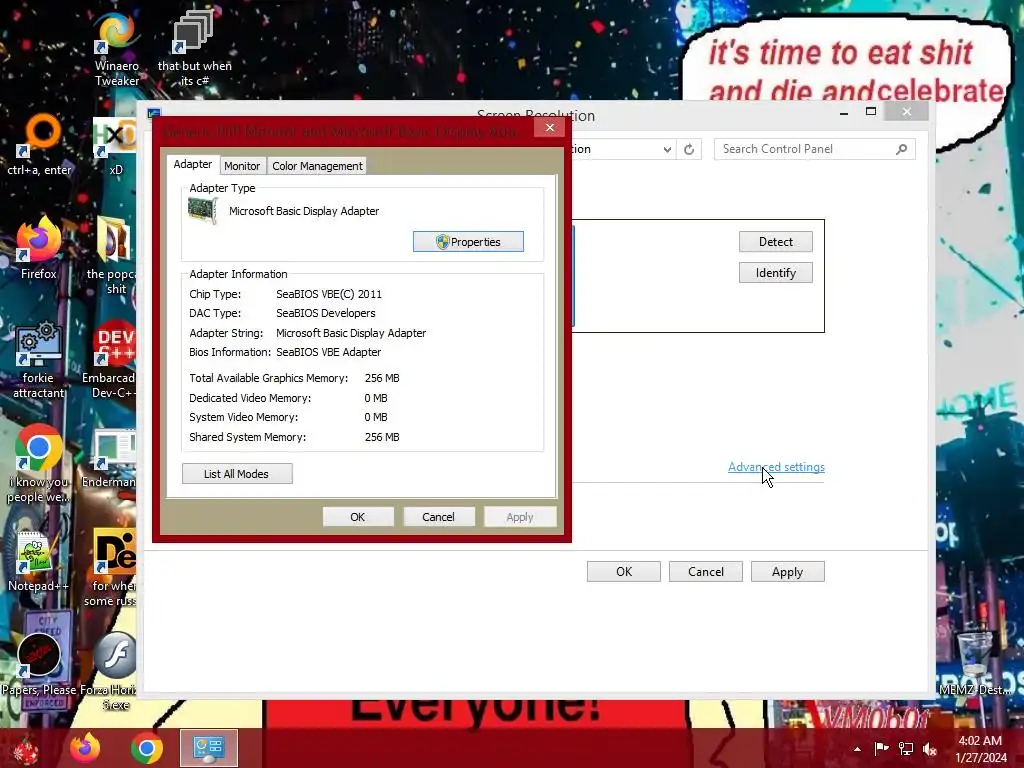Screen dimensions: 1024x768
Task: Click OK in the adapter properties dialog
Action: [358, 517]
